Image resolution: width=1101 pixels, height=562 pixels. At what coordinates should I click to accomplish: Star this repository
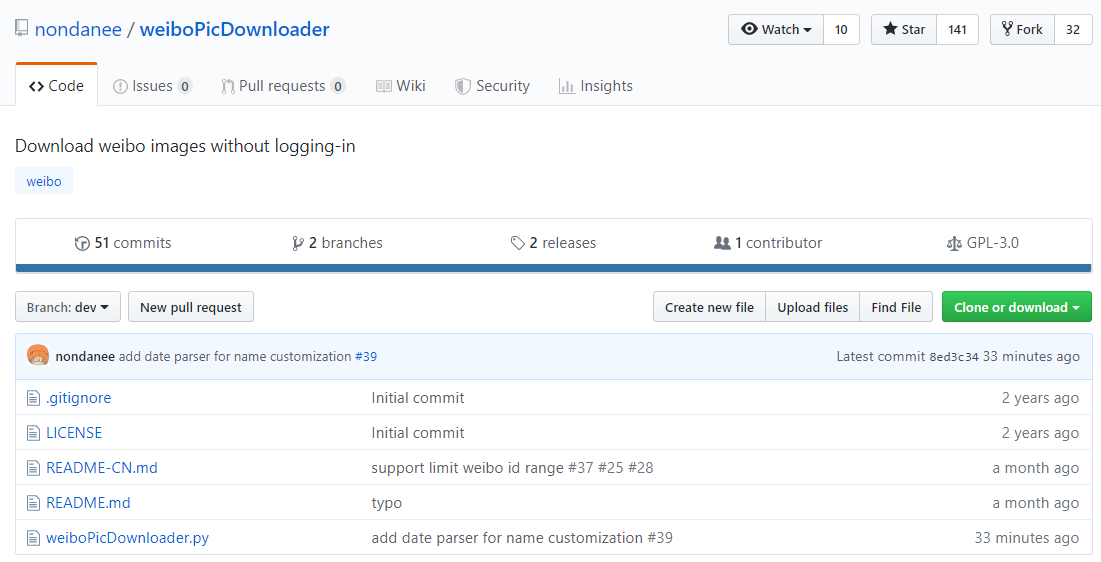tap(904, 30)
